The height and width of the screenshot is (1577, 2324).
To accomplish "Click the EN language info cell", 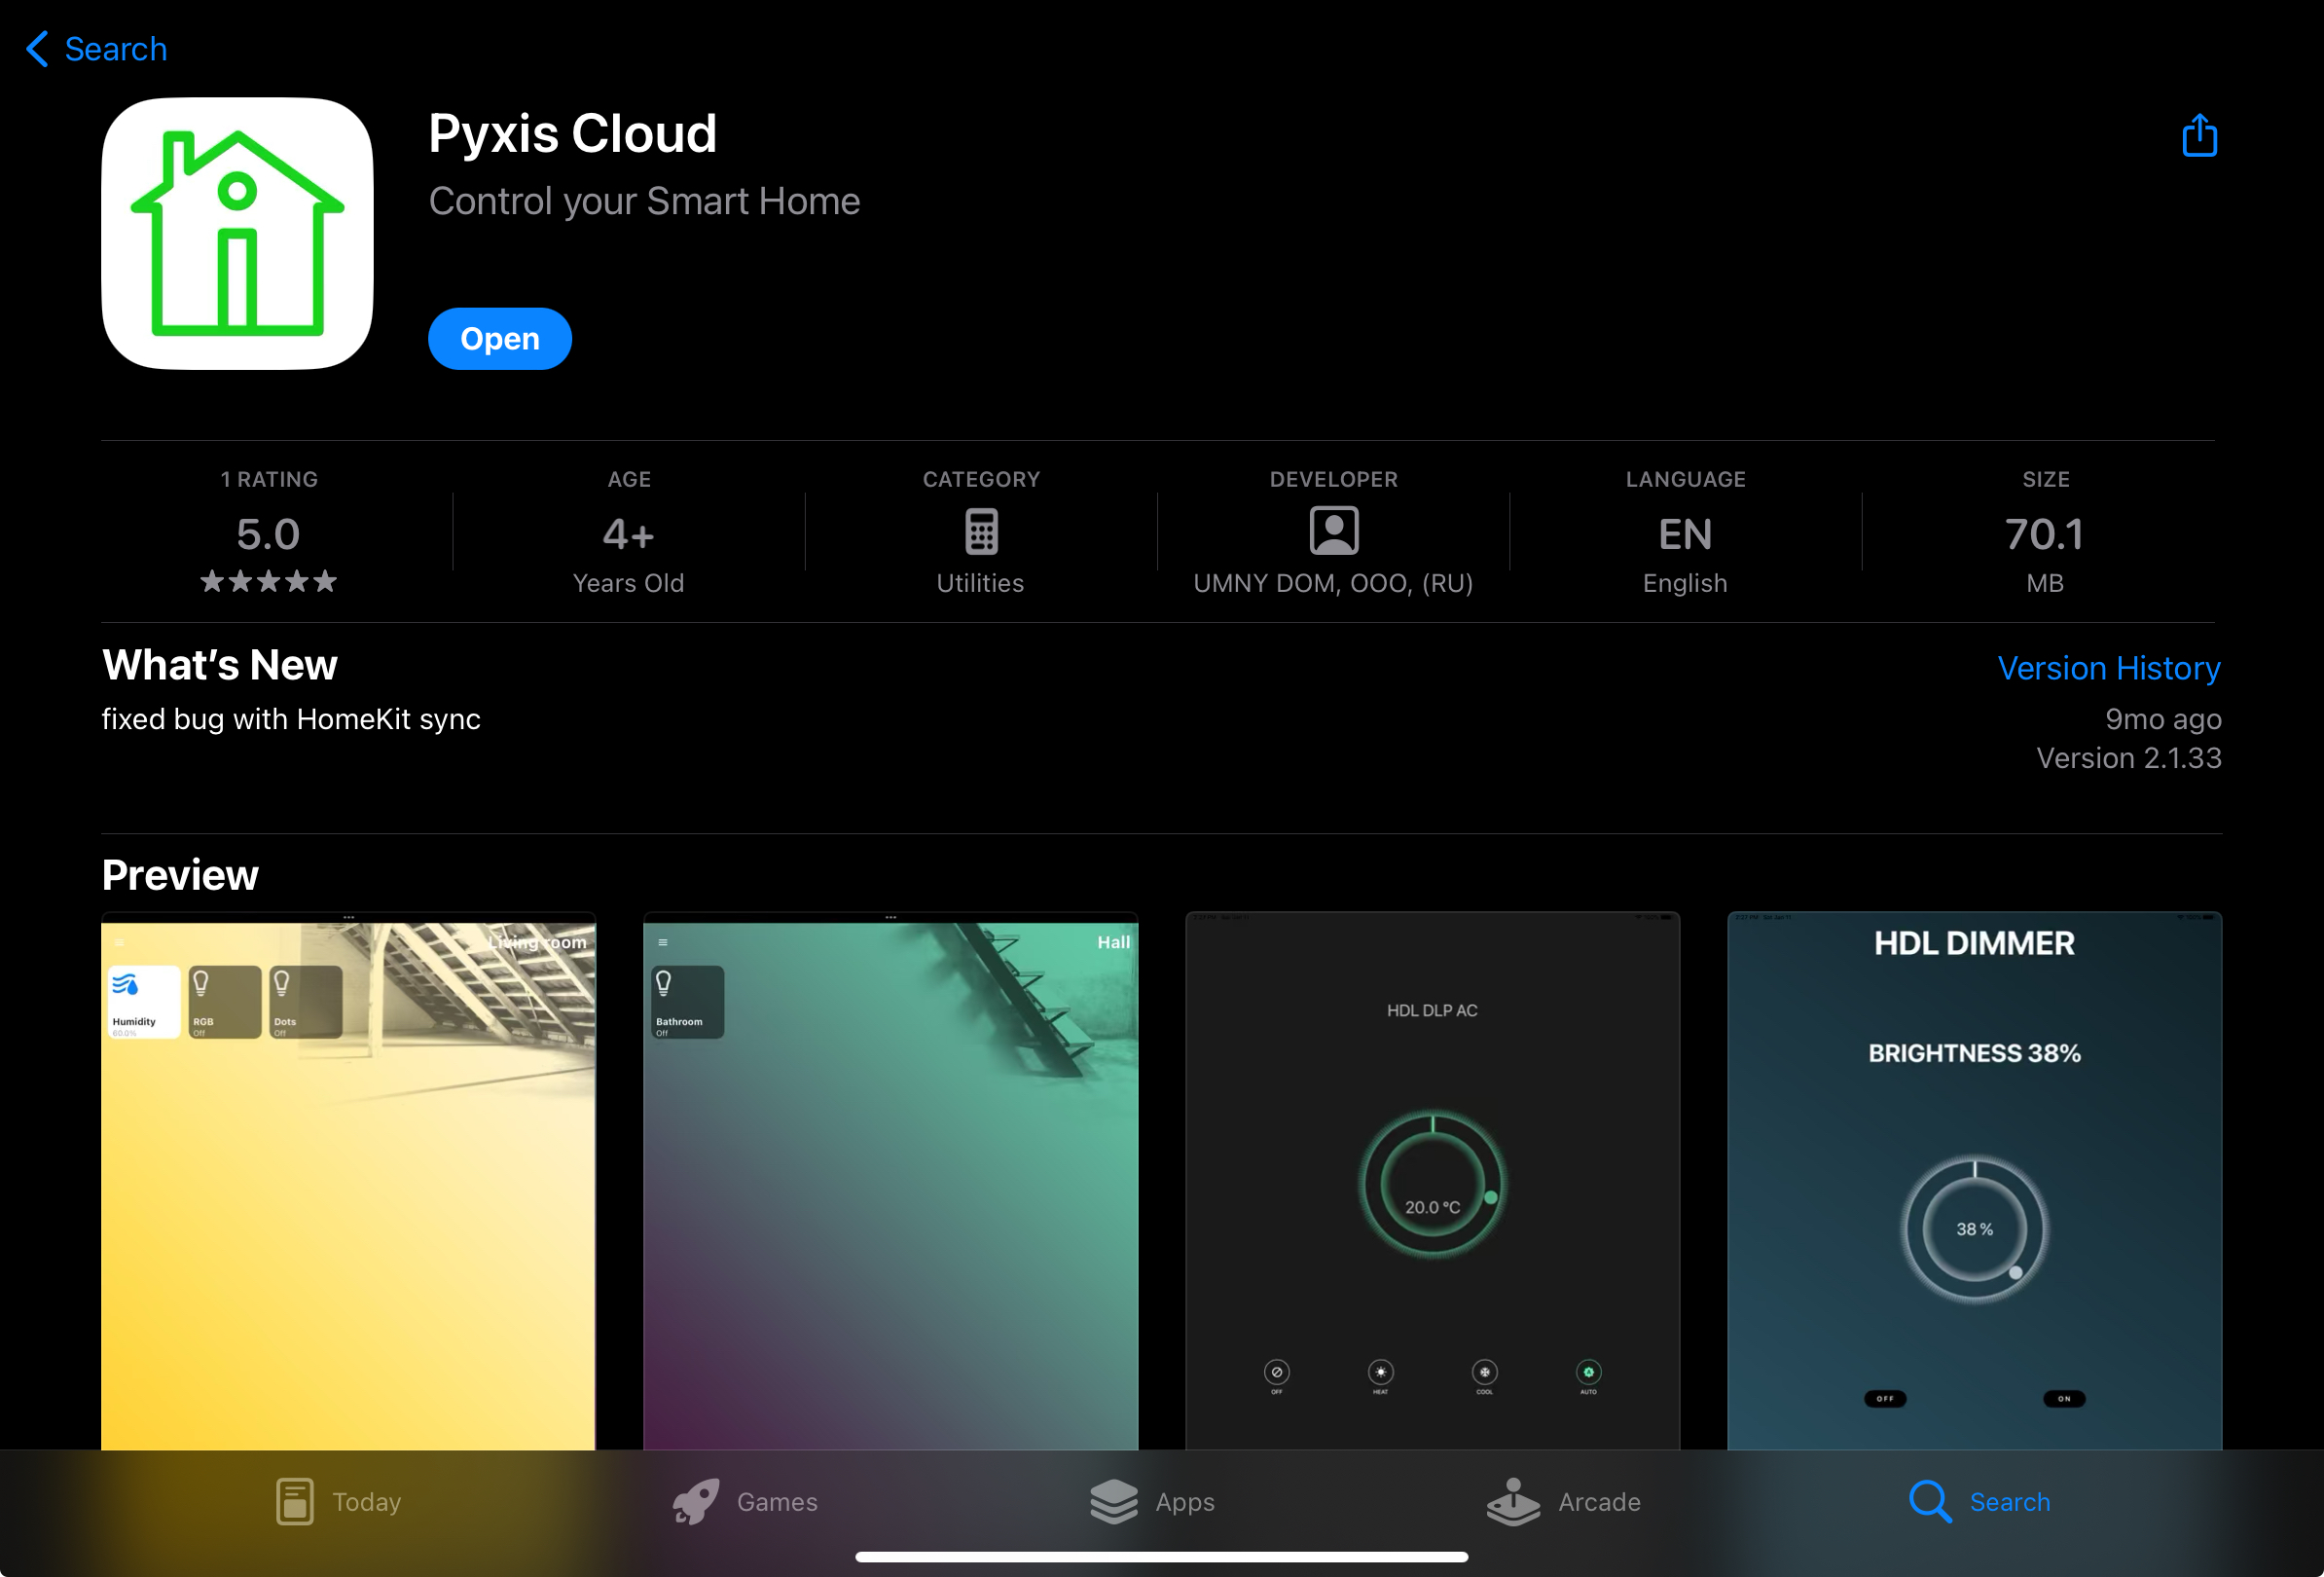I will 1685,535.
